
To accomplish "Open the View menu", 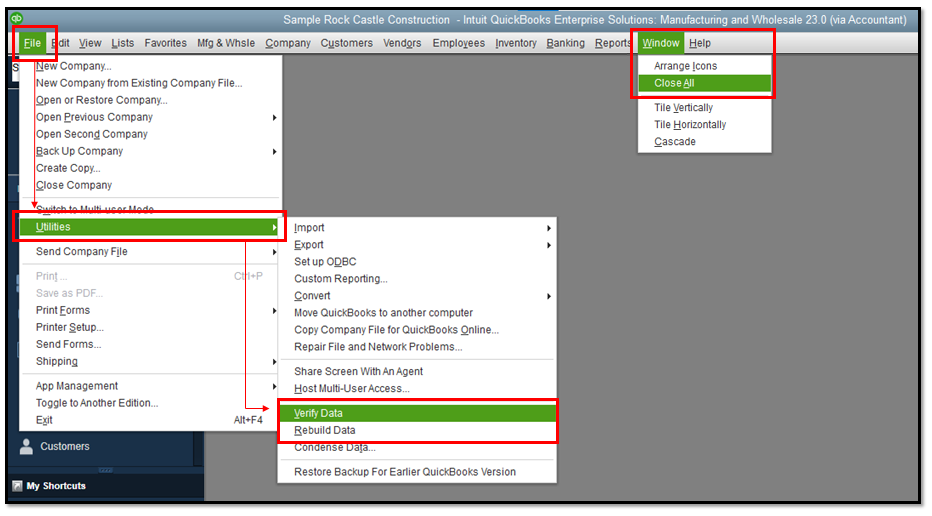I will 90,43.
